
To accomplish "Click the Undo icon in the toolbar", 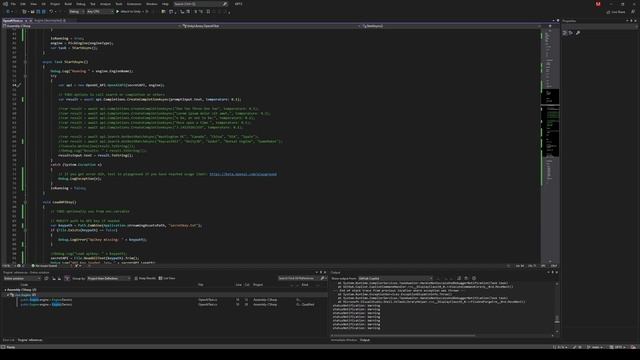I will 51,11.
